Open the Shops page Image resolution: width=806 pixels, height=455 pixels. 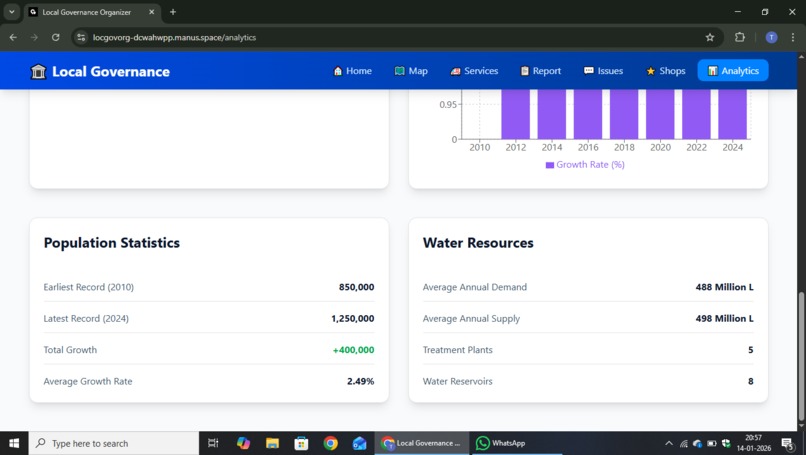(666, 71)
